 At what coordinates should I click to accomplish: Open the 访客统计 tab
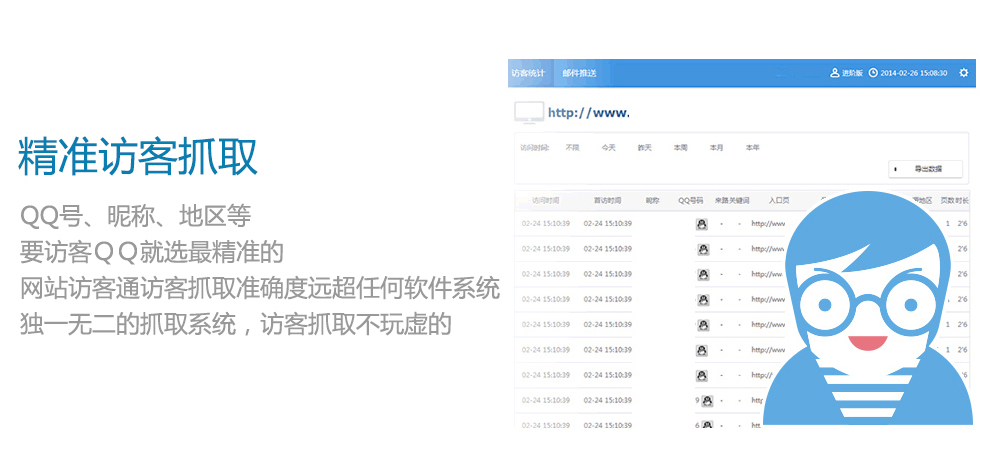[x=528, y=73]
